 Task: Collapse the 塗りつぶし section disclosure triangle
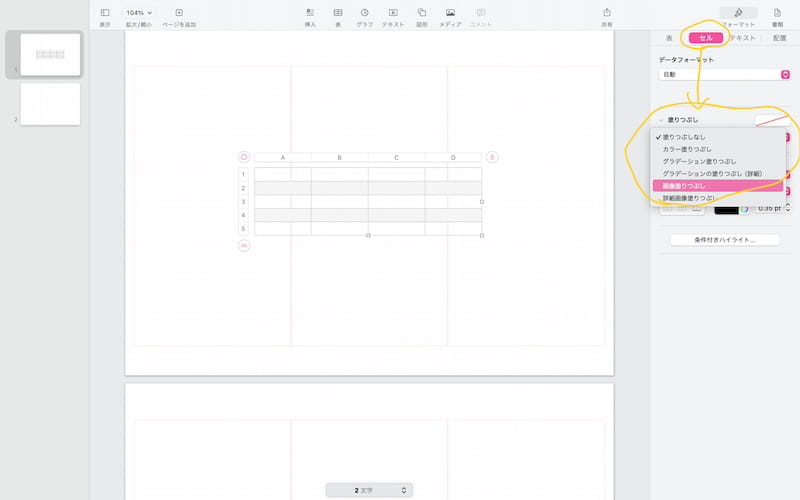(x=661, y=120)
